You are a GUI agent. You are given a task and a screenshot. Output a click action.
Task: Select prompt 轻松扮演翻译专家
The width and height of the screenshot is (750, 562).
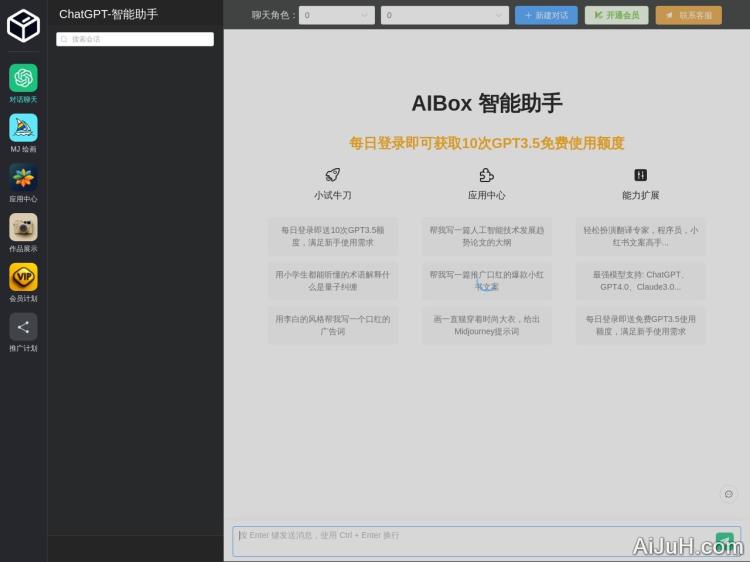click(x=640, y=236)
